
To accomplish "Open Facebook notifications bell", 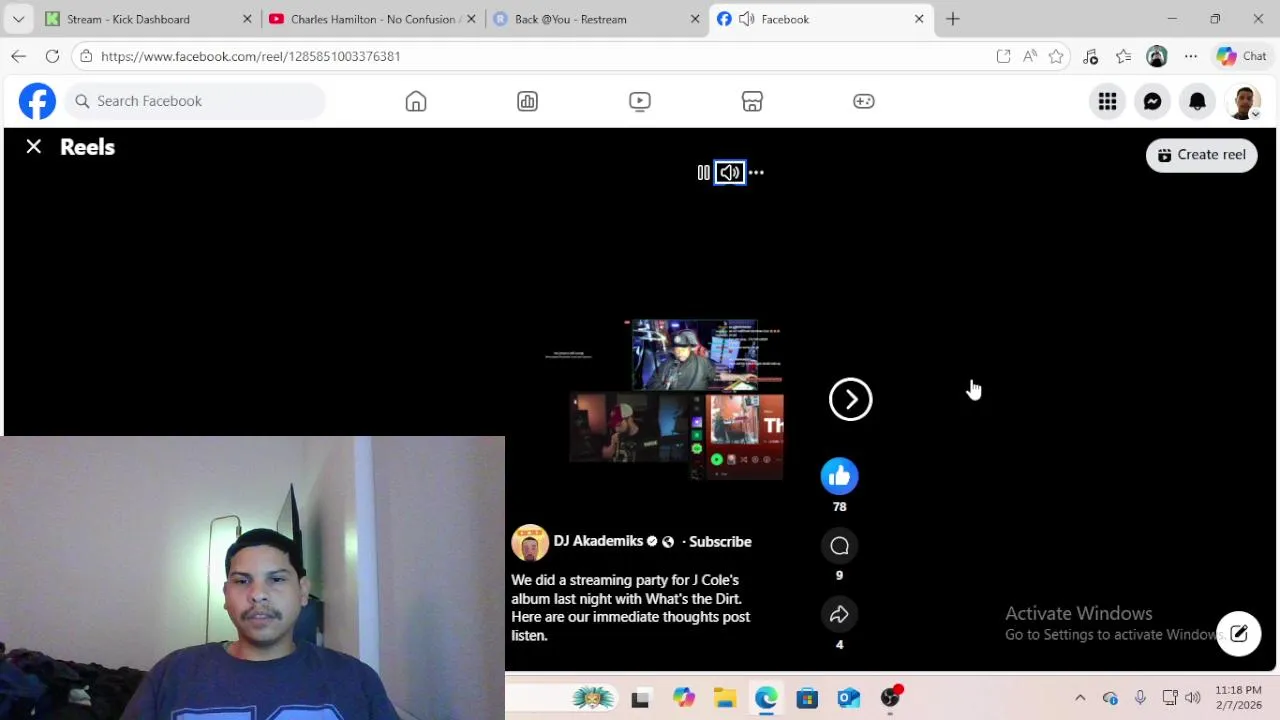I will click(x=1198, y=101).
